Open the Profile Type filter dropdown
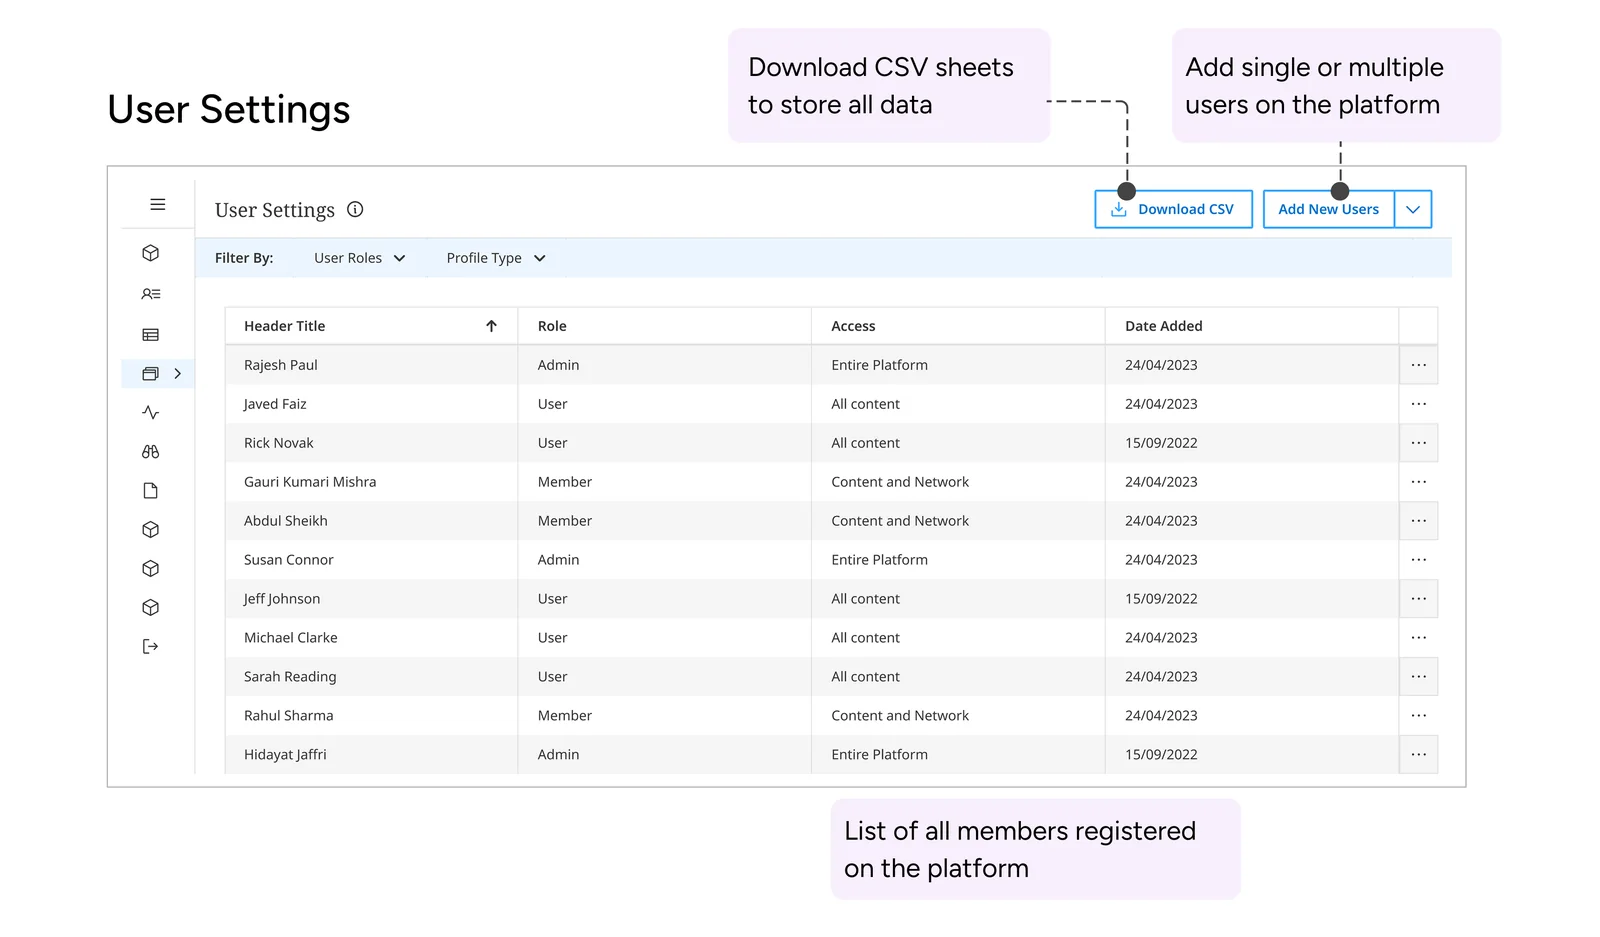The image size is (1600, 937). pos(496,258)
